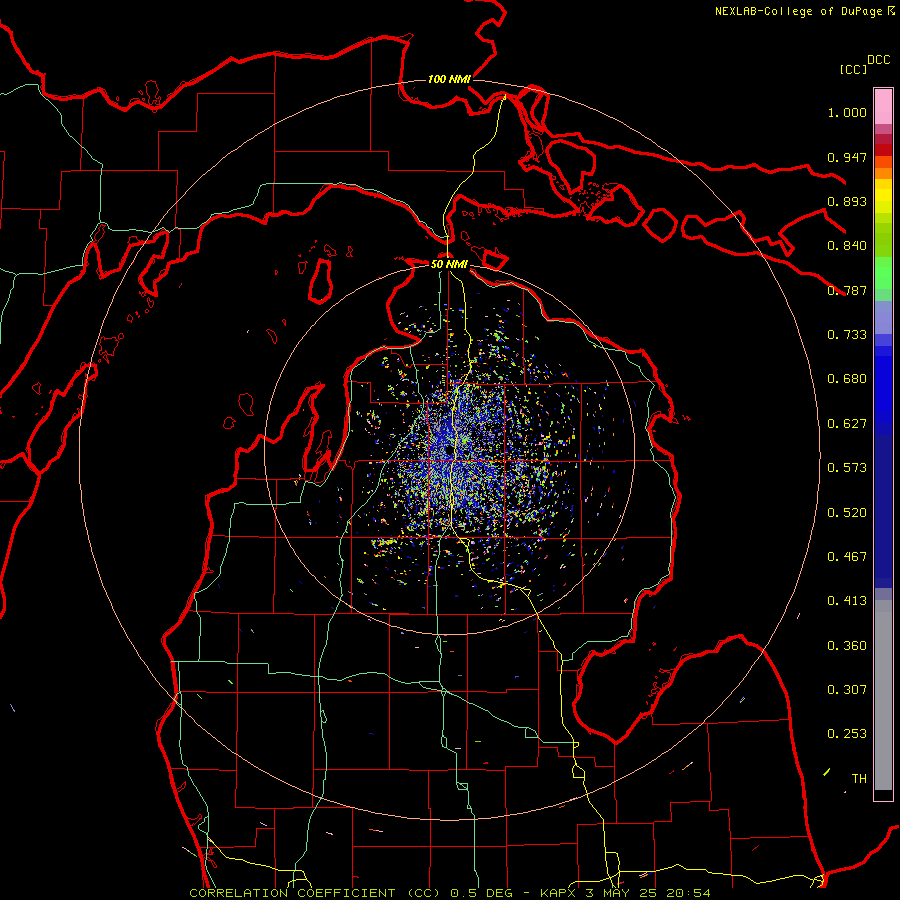The height and width of the screenshot is (900, 900).
Task: Click the 0.307 color bar value
Action: pyautogui.click(x=847, y=689)
